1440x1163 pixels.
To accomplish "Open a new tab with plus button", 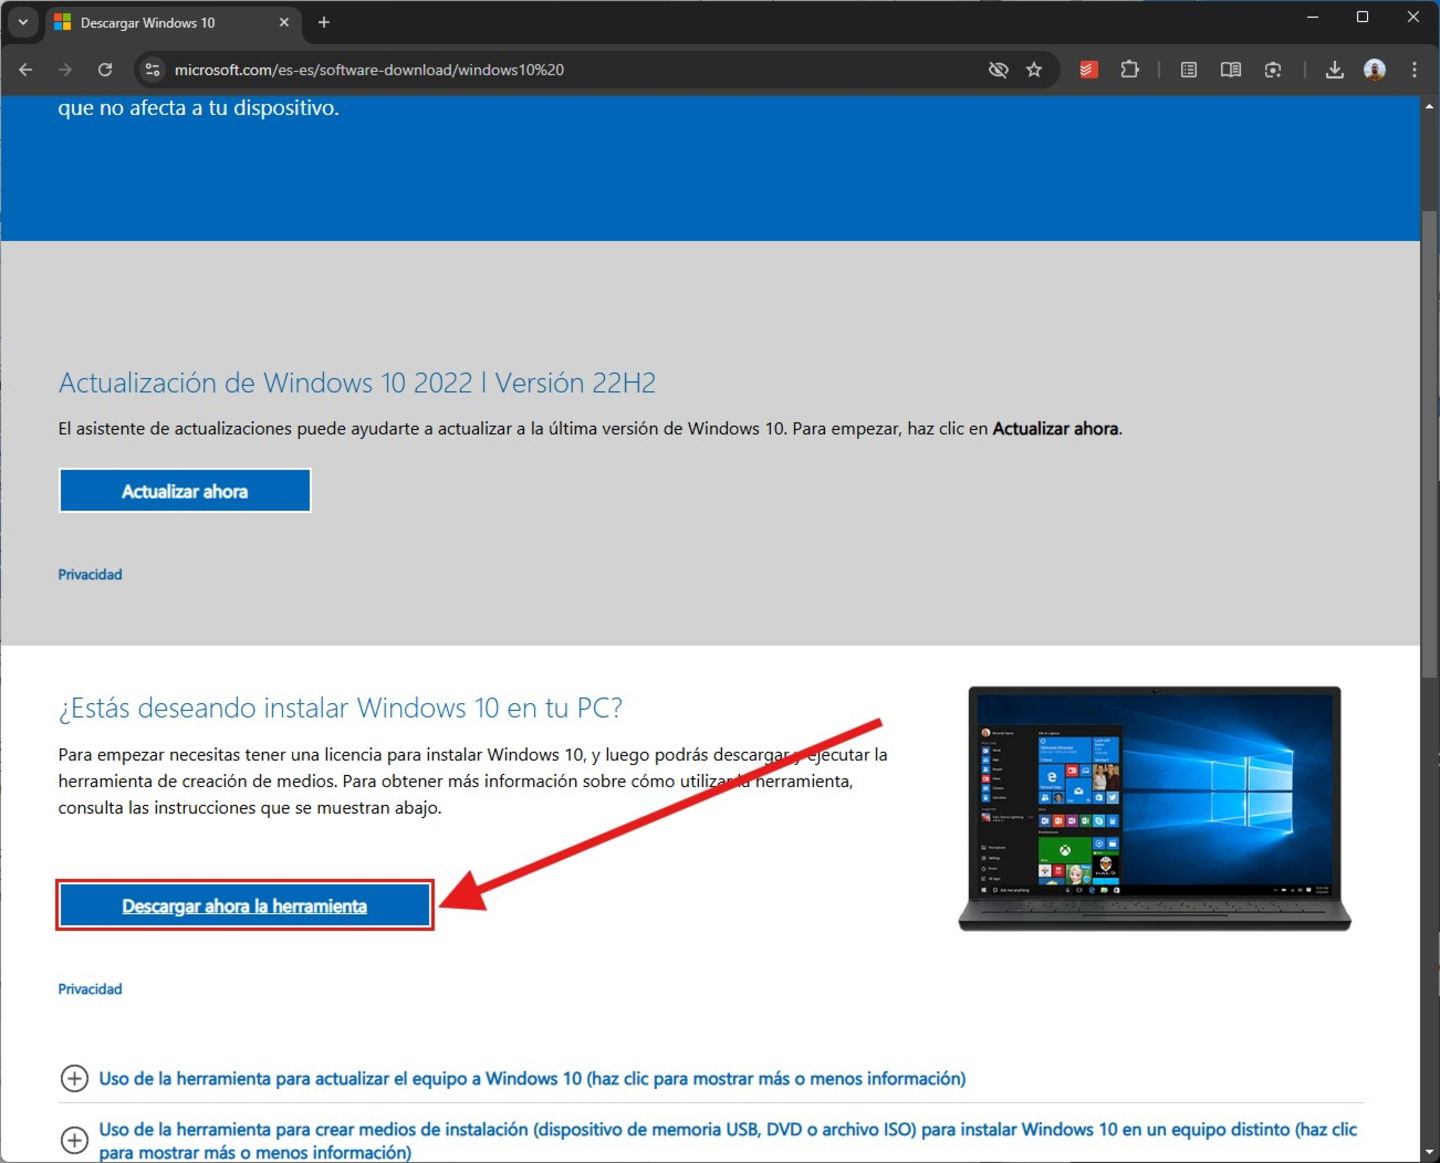I will pos(324,22).
